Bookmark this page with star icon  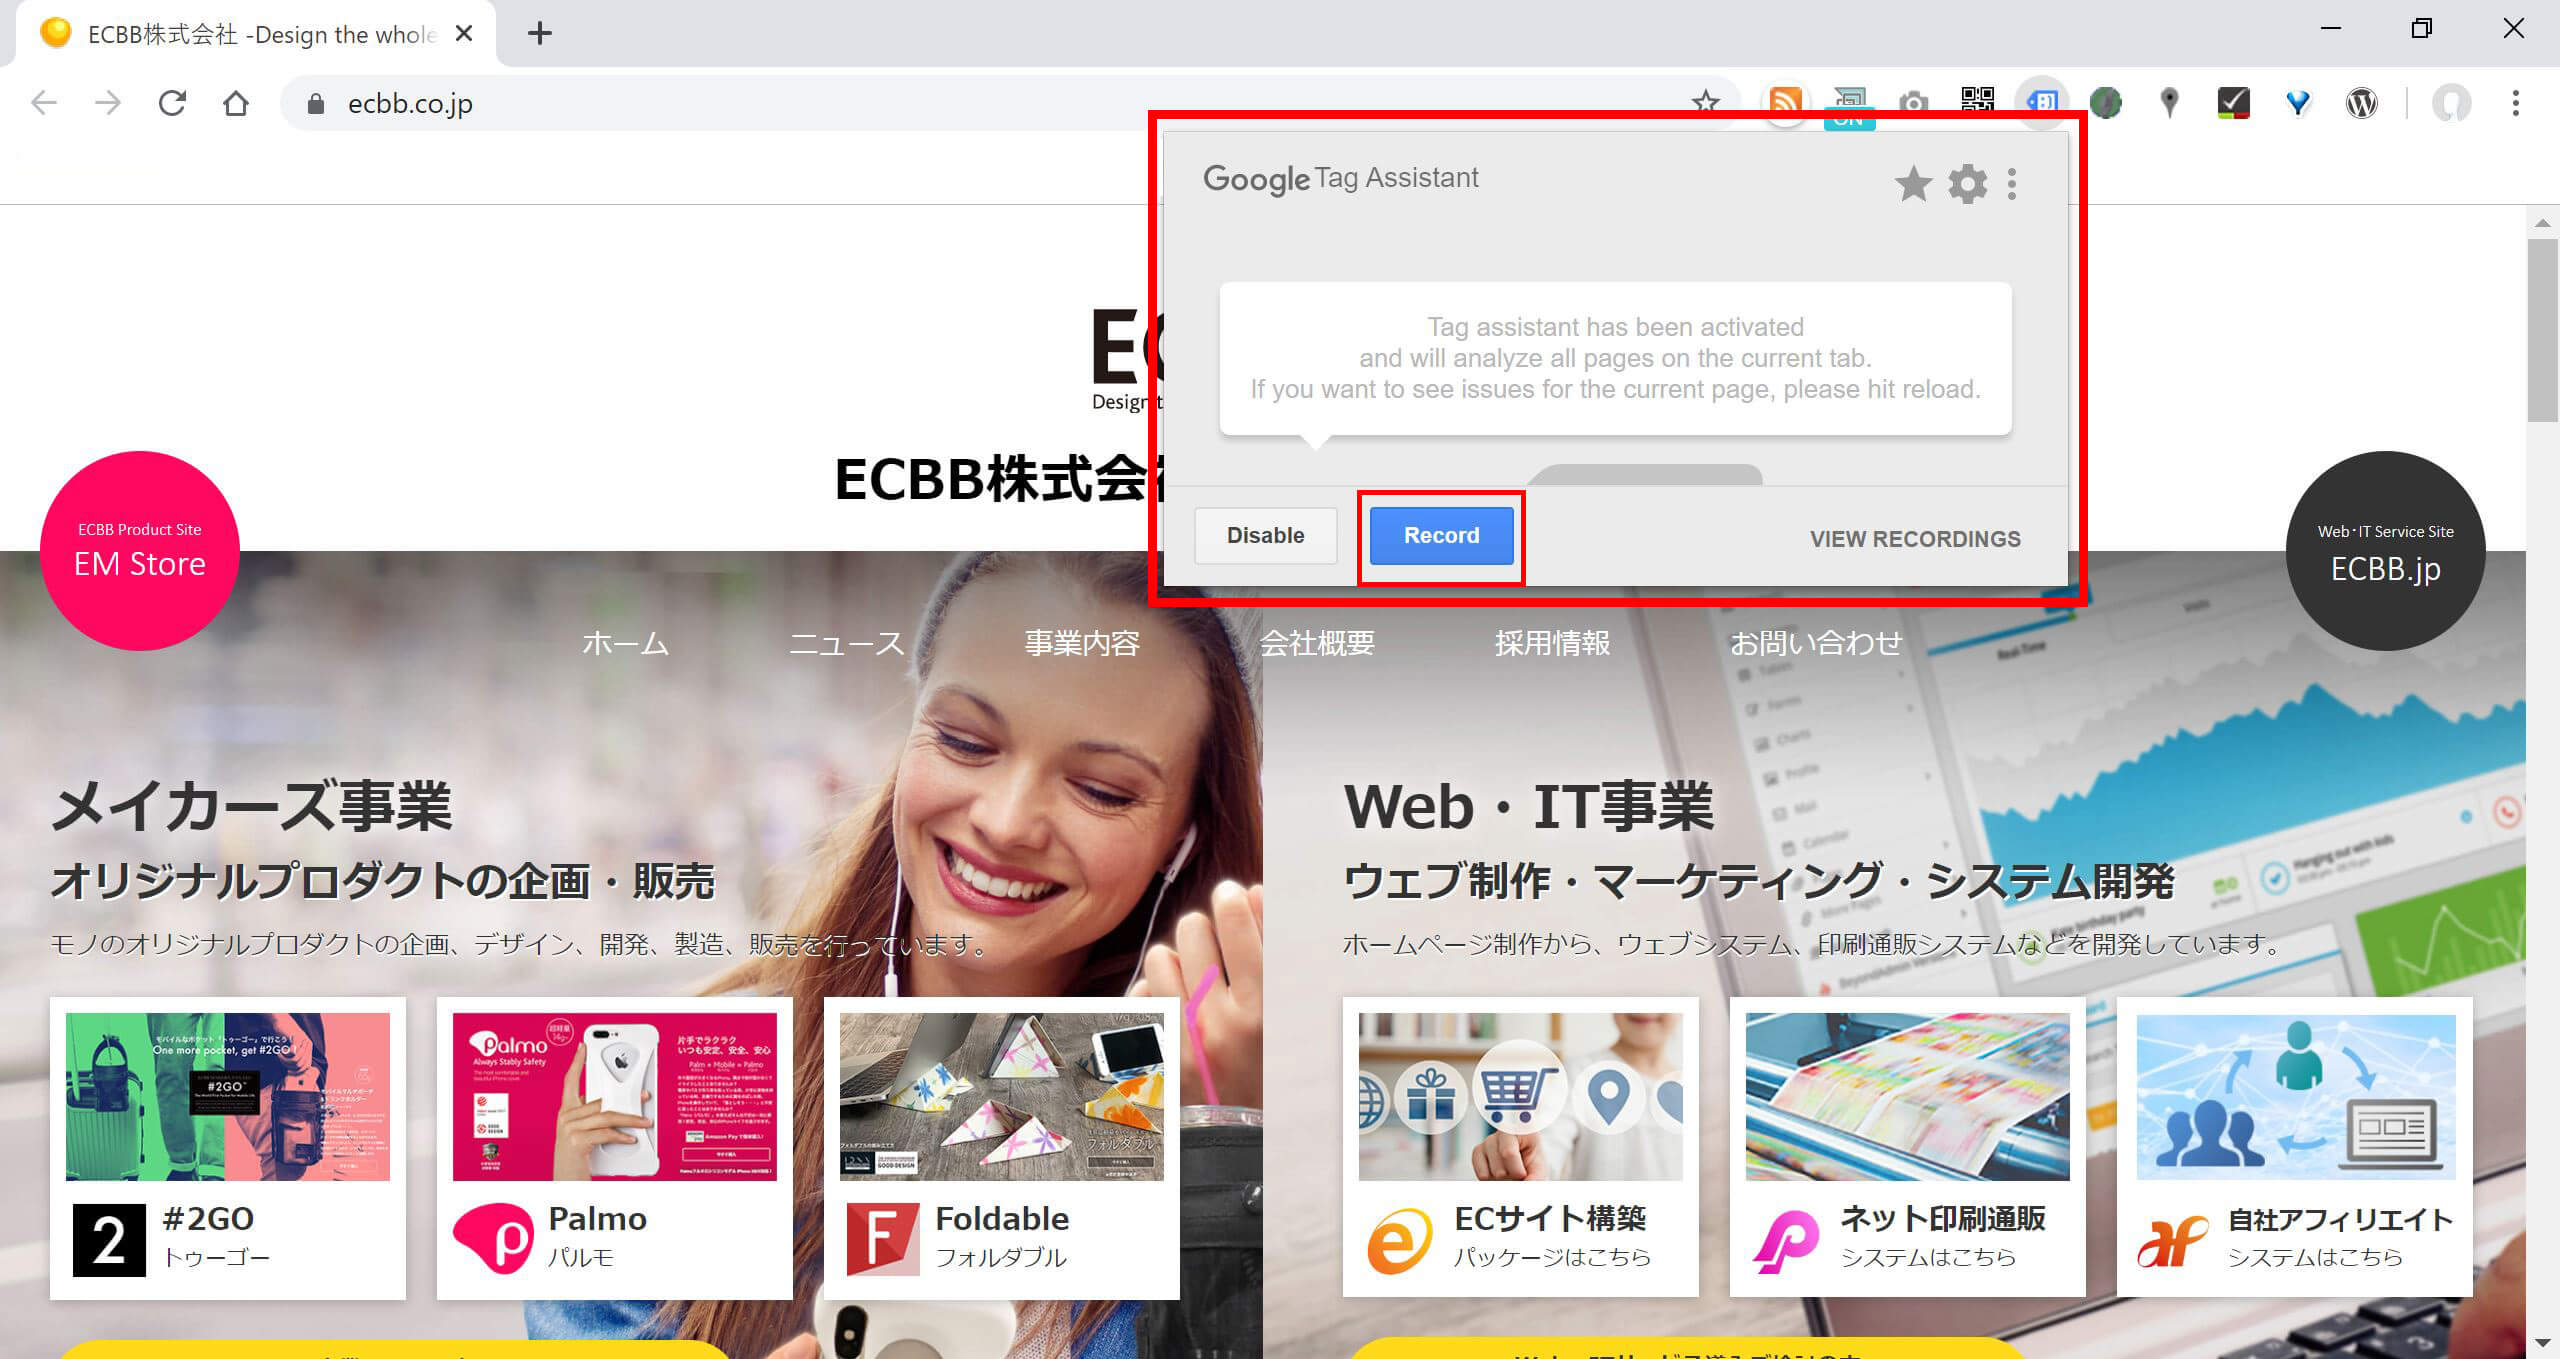click(x=1705, y=102)
